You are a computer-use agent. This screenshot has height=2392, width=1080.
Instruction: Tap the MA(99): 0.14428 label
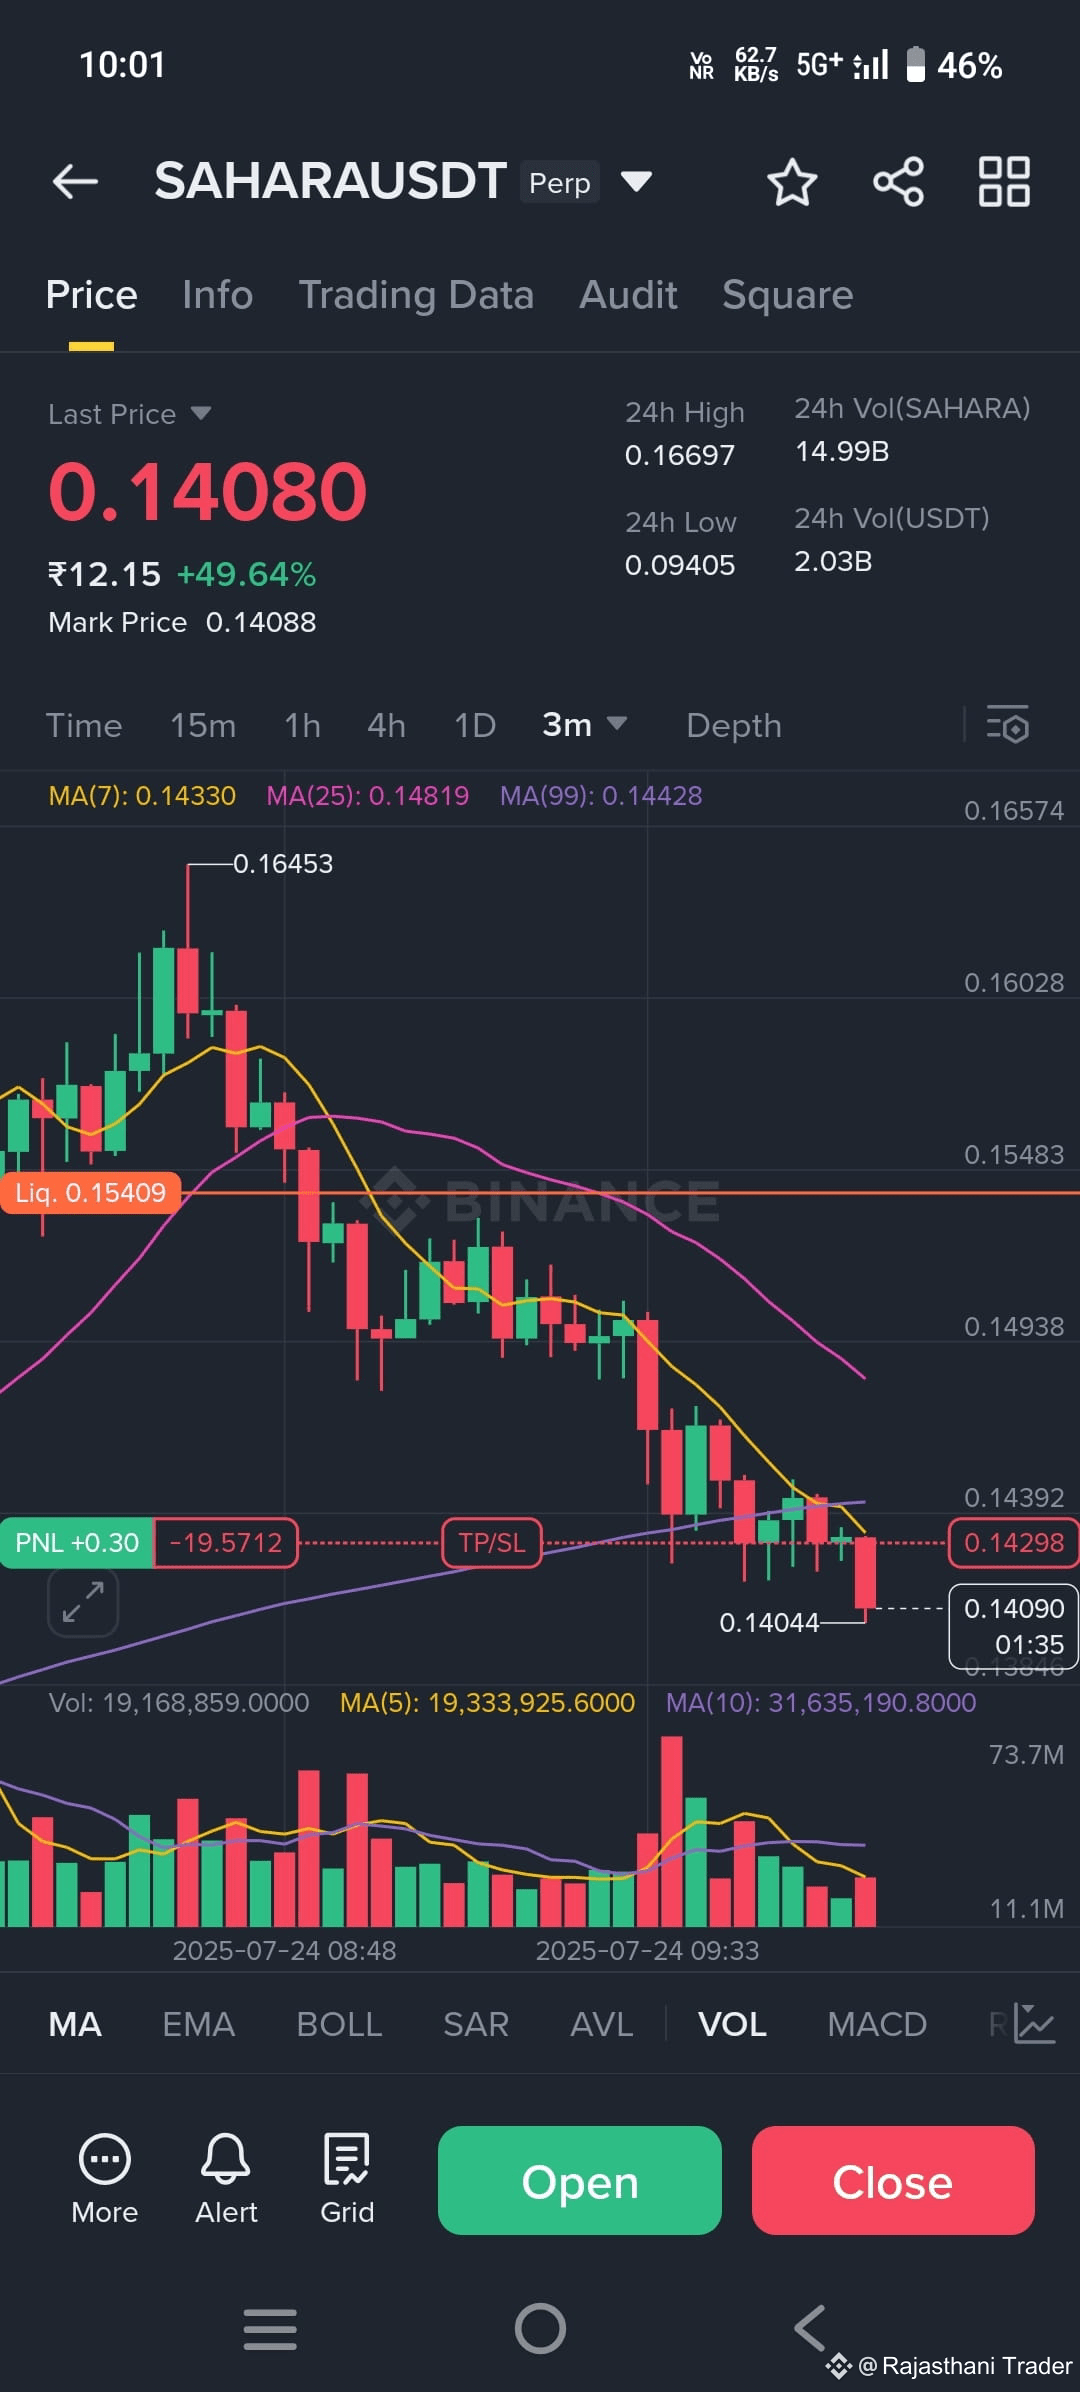point(601,796)
